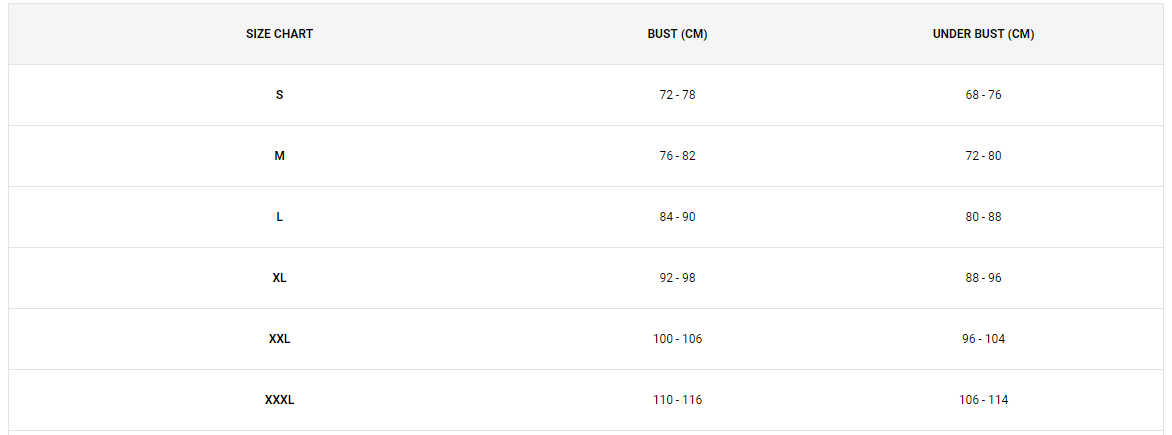Click the 72 - 78 bust value
The width and height of the screenshot is (1172, 435).
click(677, 95)
